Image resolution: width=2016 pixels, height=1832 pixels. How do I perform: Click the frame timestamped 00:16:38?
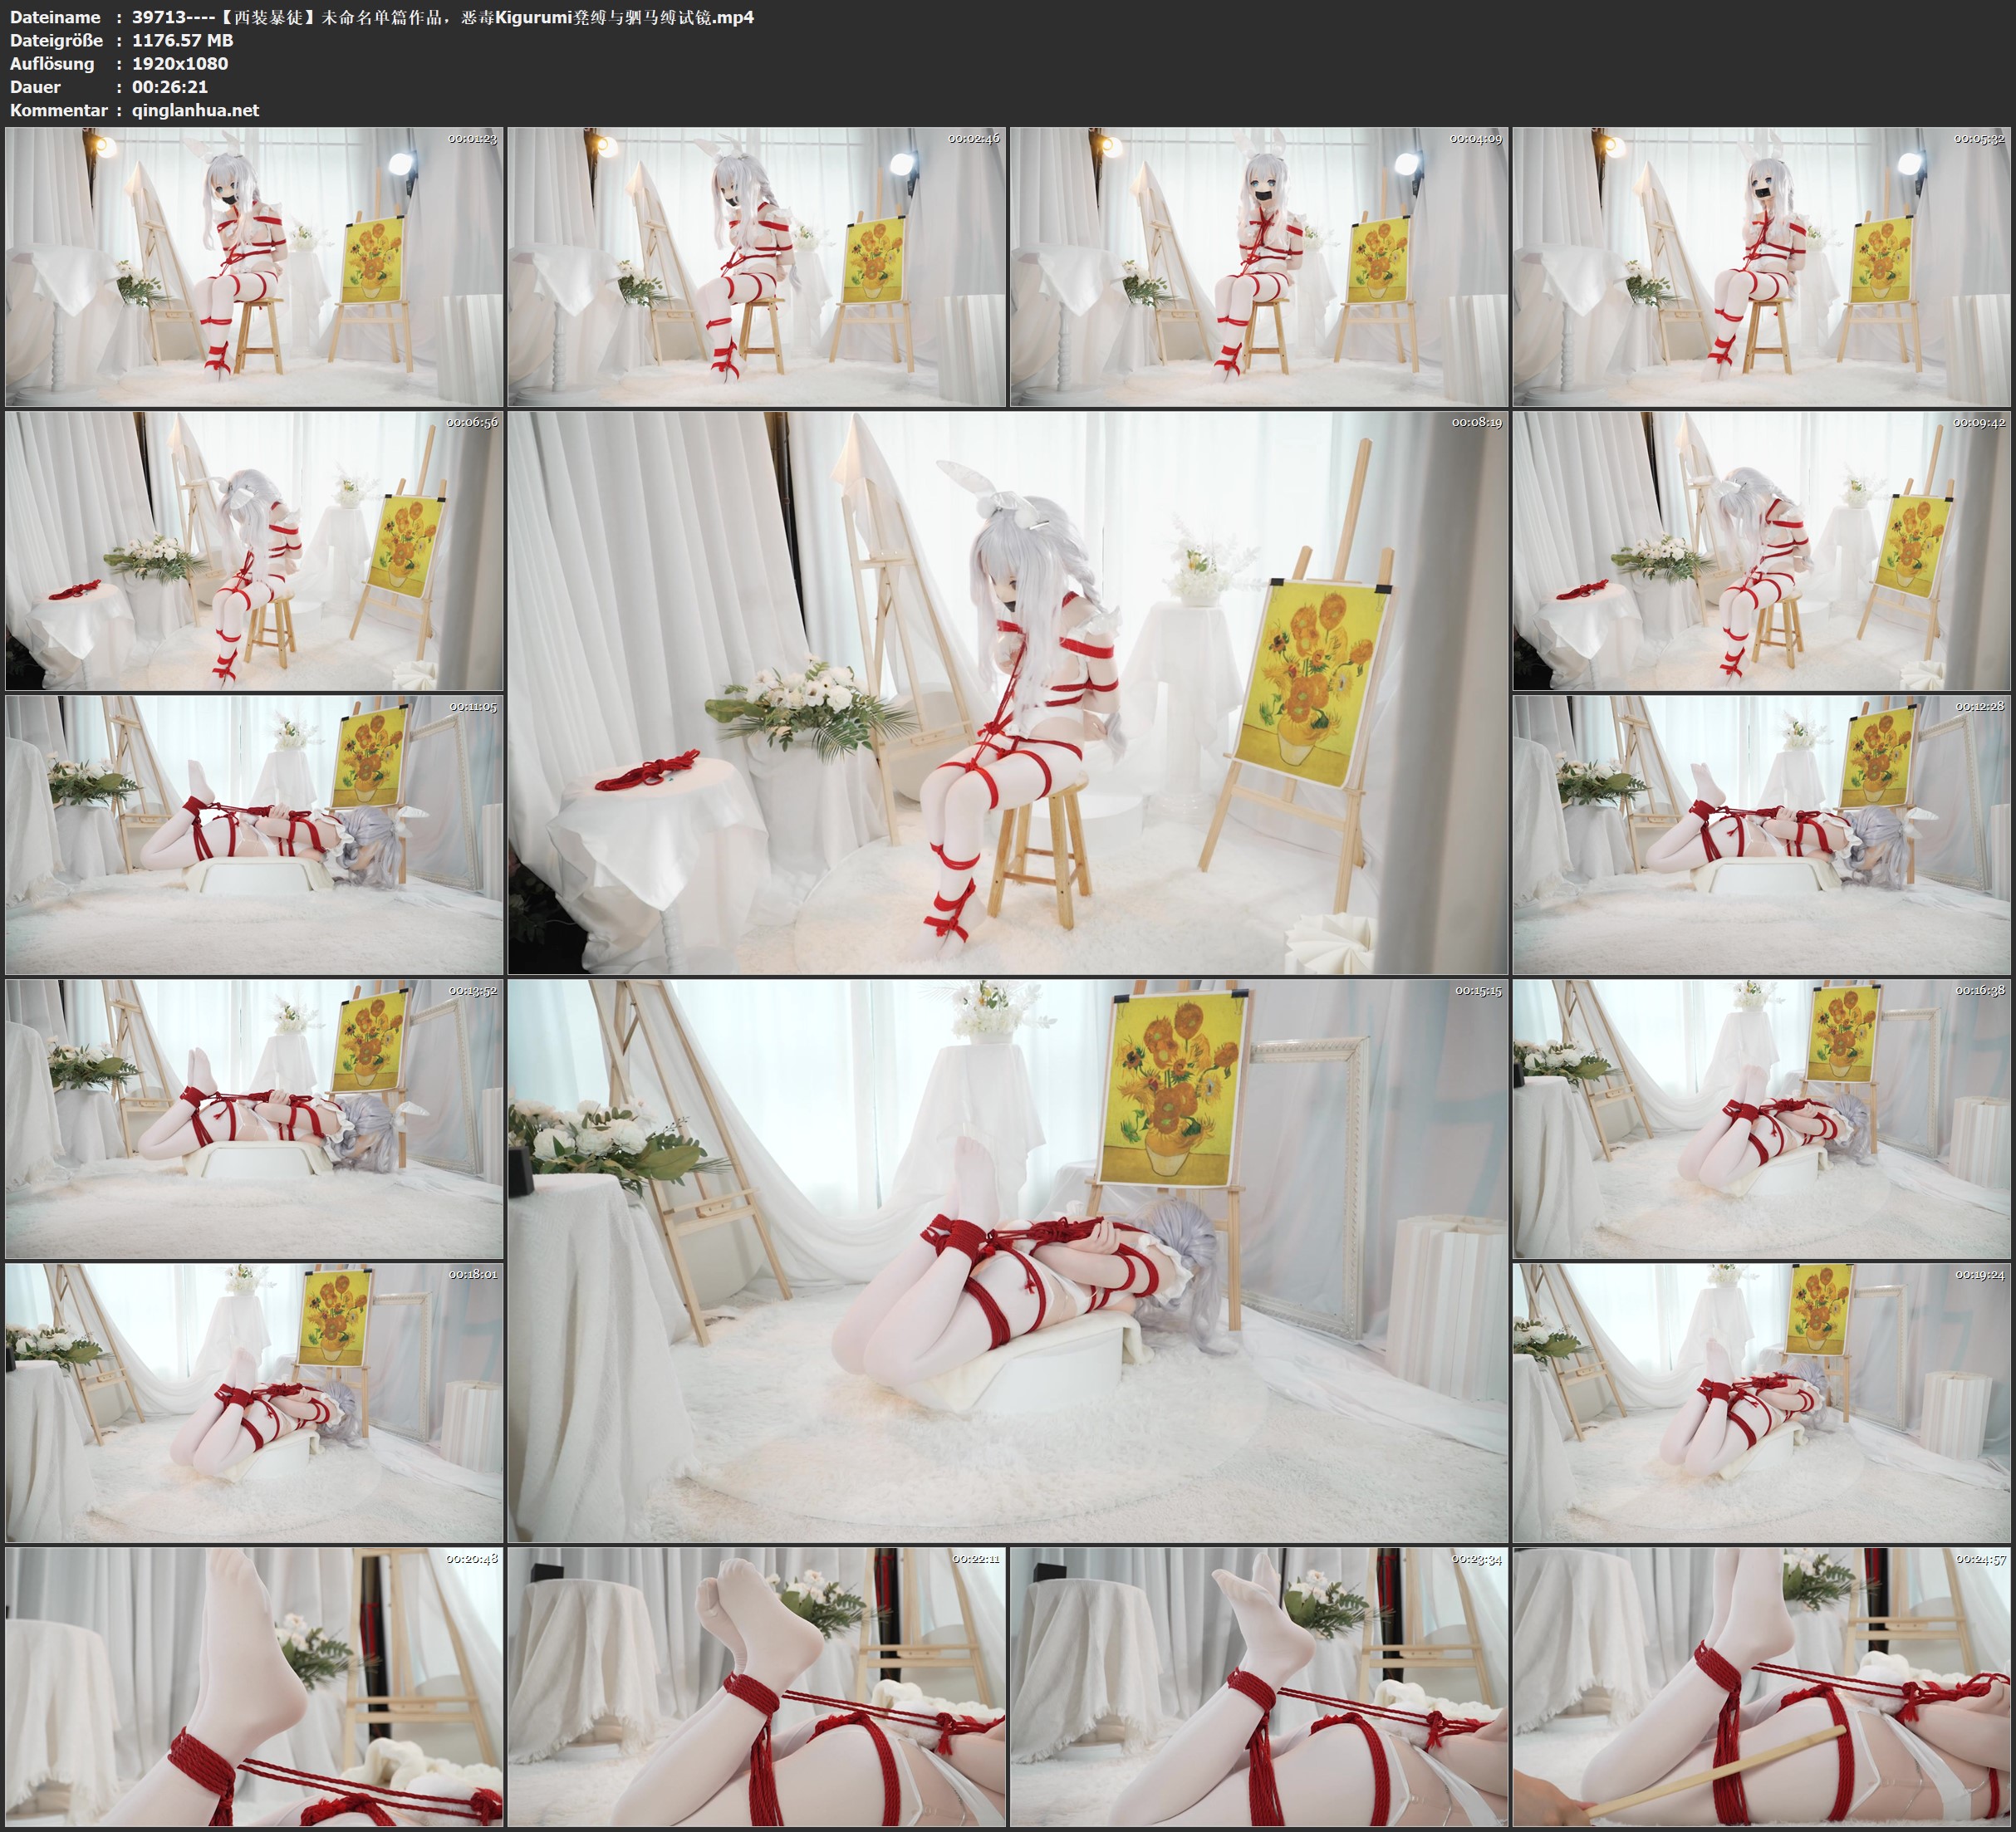1761,1119
